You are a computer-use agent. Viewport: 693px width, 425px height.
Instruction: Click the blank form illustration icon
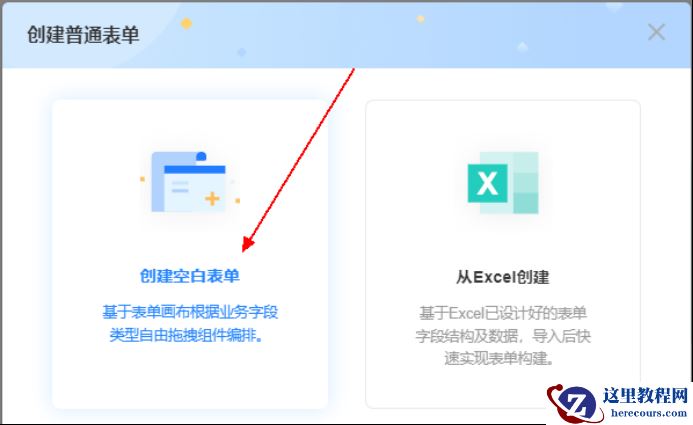click(190, 182)
